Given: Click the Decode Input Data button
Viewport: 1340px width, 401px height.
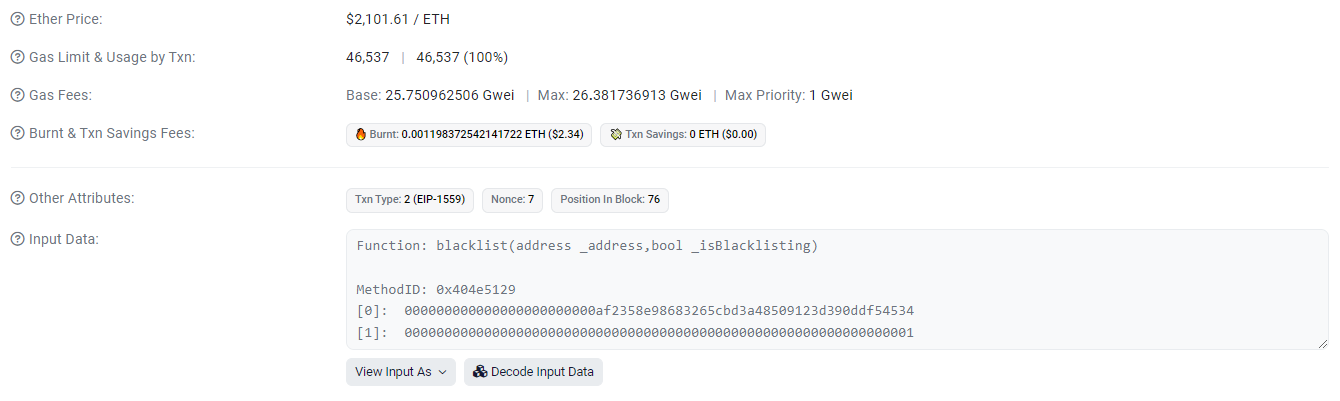Looking at the screenshot, I should [533, 372].
